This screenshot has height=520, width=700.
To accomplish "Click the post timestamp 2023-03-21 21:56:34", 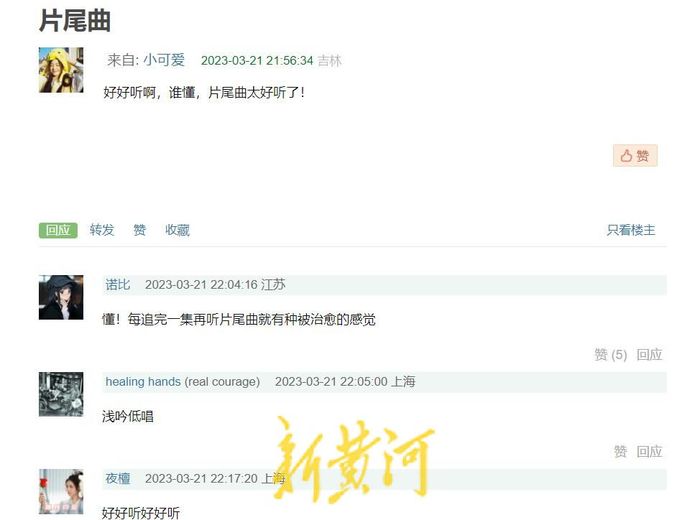I will [x=257, y=60].
